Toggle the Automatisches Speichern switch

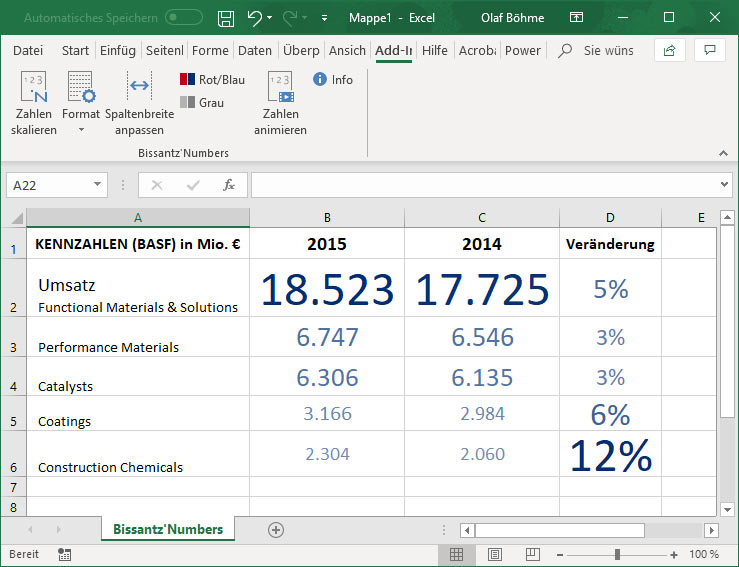183,18
